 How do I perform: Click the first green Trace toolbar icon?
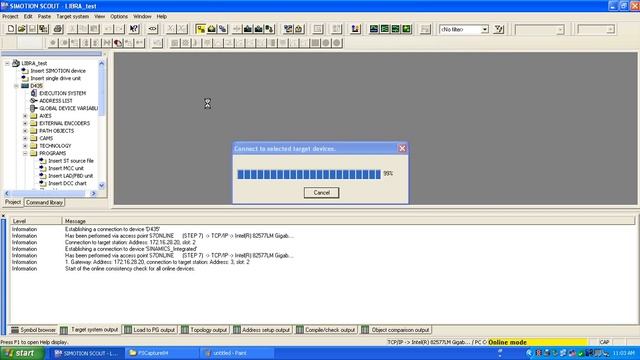pyautogui.click(x=374, y=29)
